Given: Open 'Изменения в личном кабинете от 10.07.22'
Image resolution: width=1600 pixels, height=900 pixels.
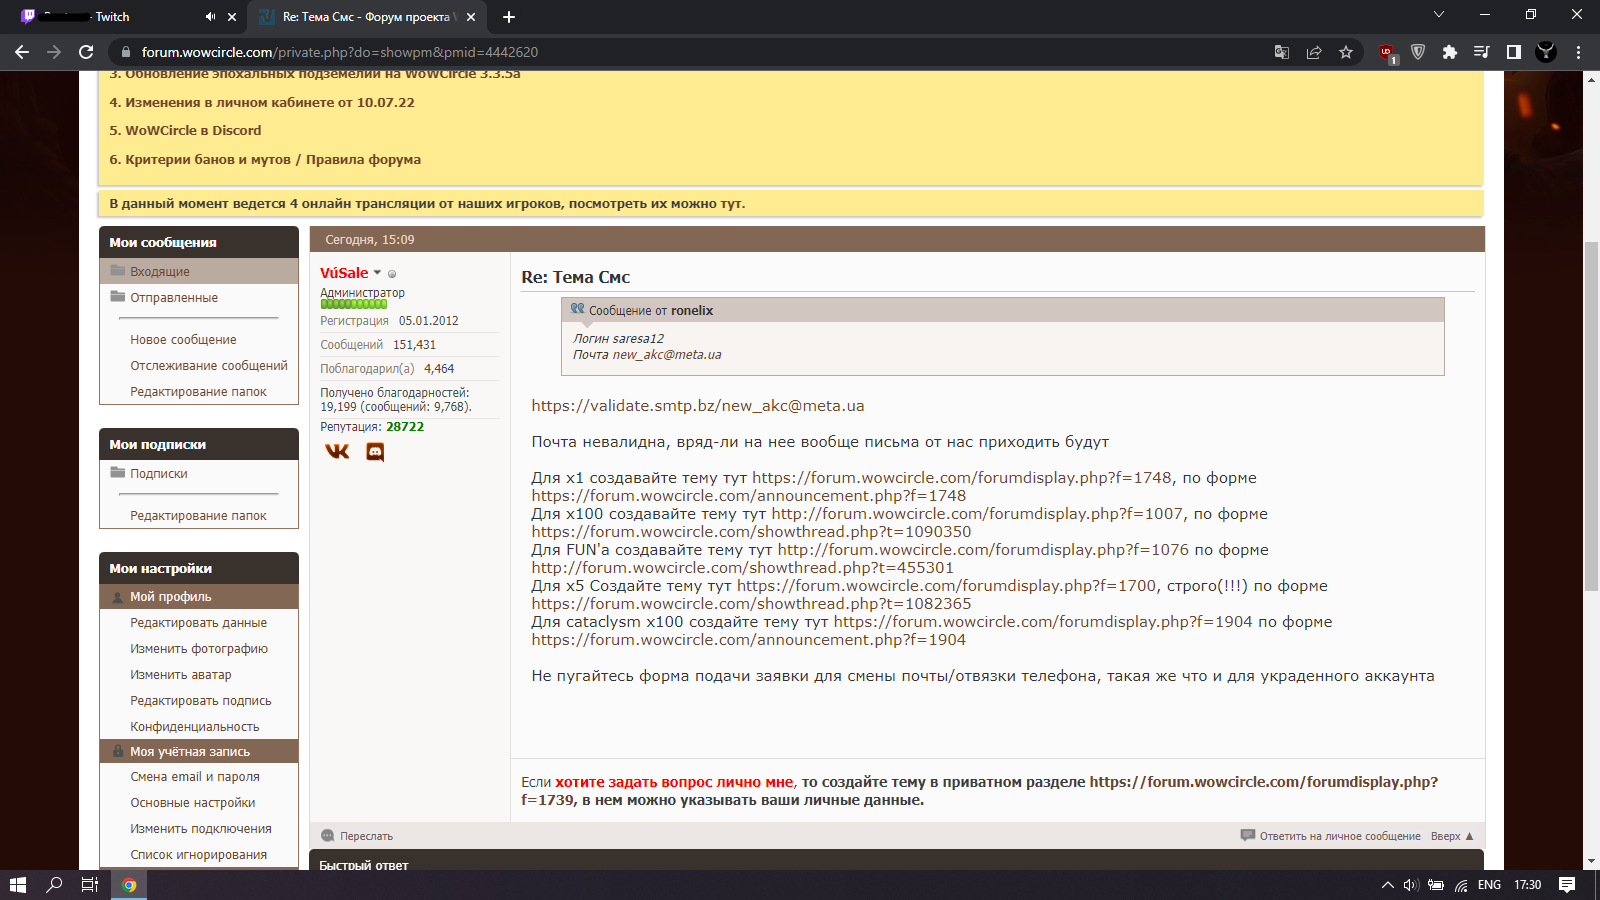Looking at the screenshot, I should click(x=262, y=103).
